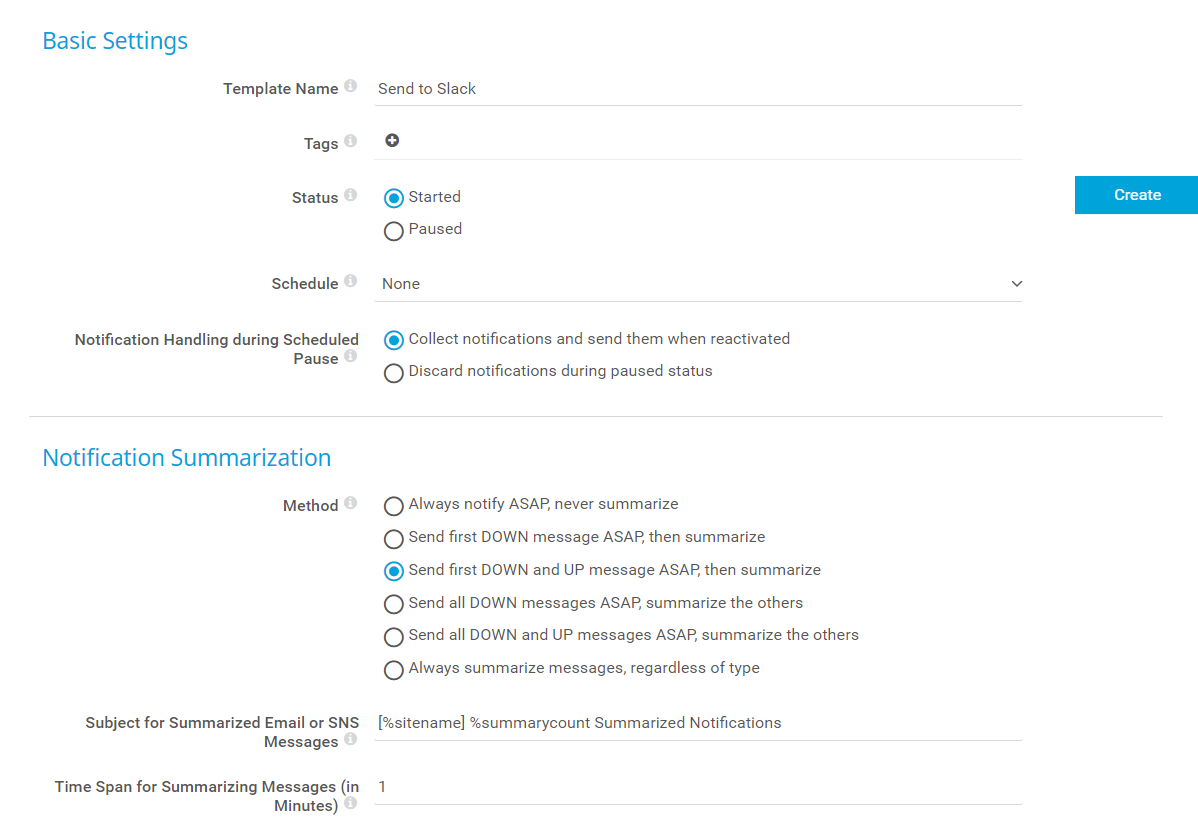Open the info icon beside Method label

[x=350, y=504]
